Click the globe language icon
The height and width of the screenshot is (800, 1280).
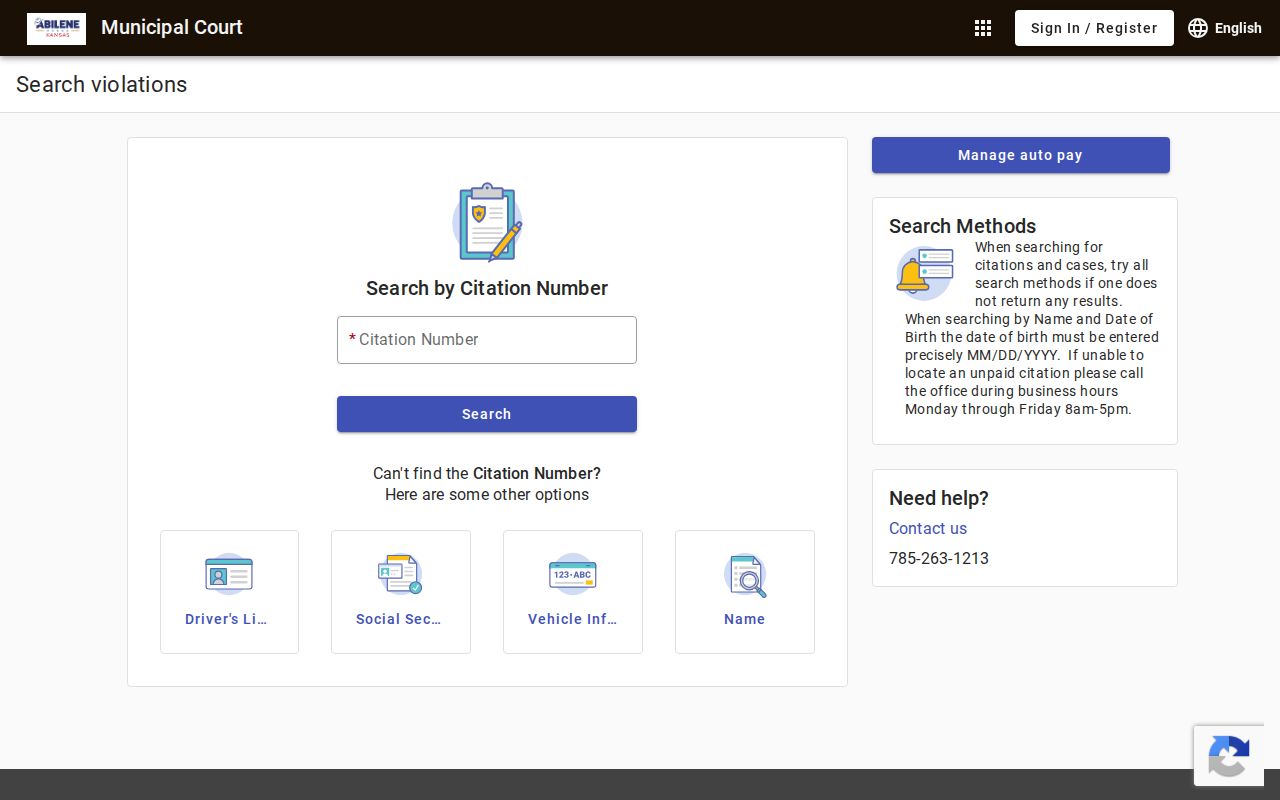coord(1198,28)
